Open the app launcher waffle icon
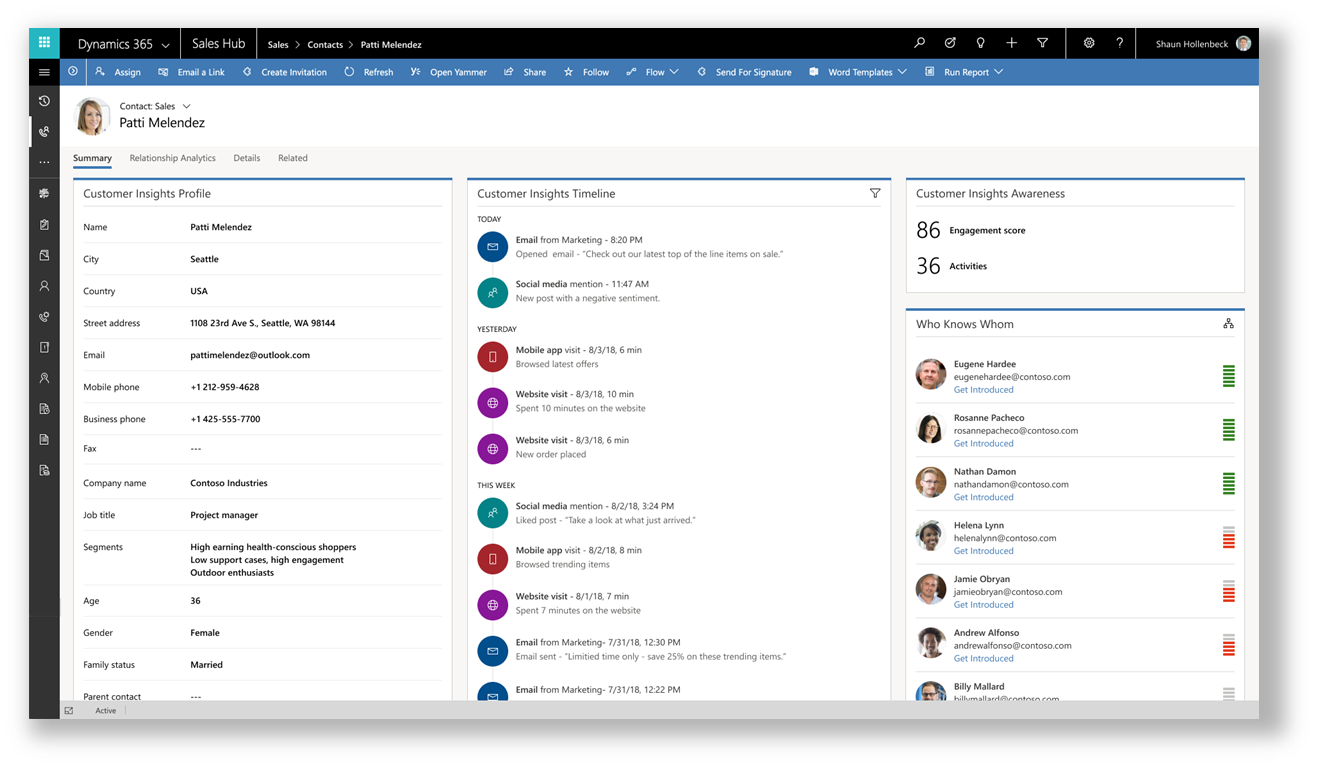The height and width of the screenshot is (767, 1317). (x=44, y=43)
